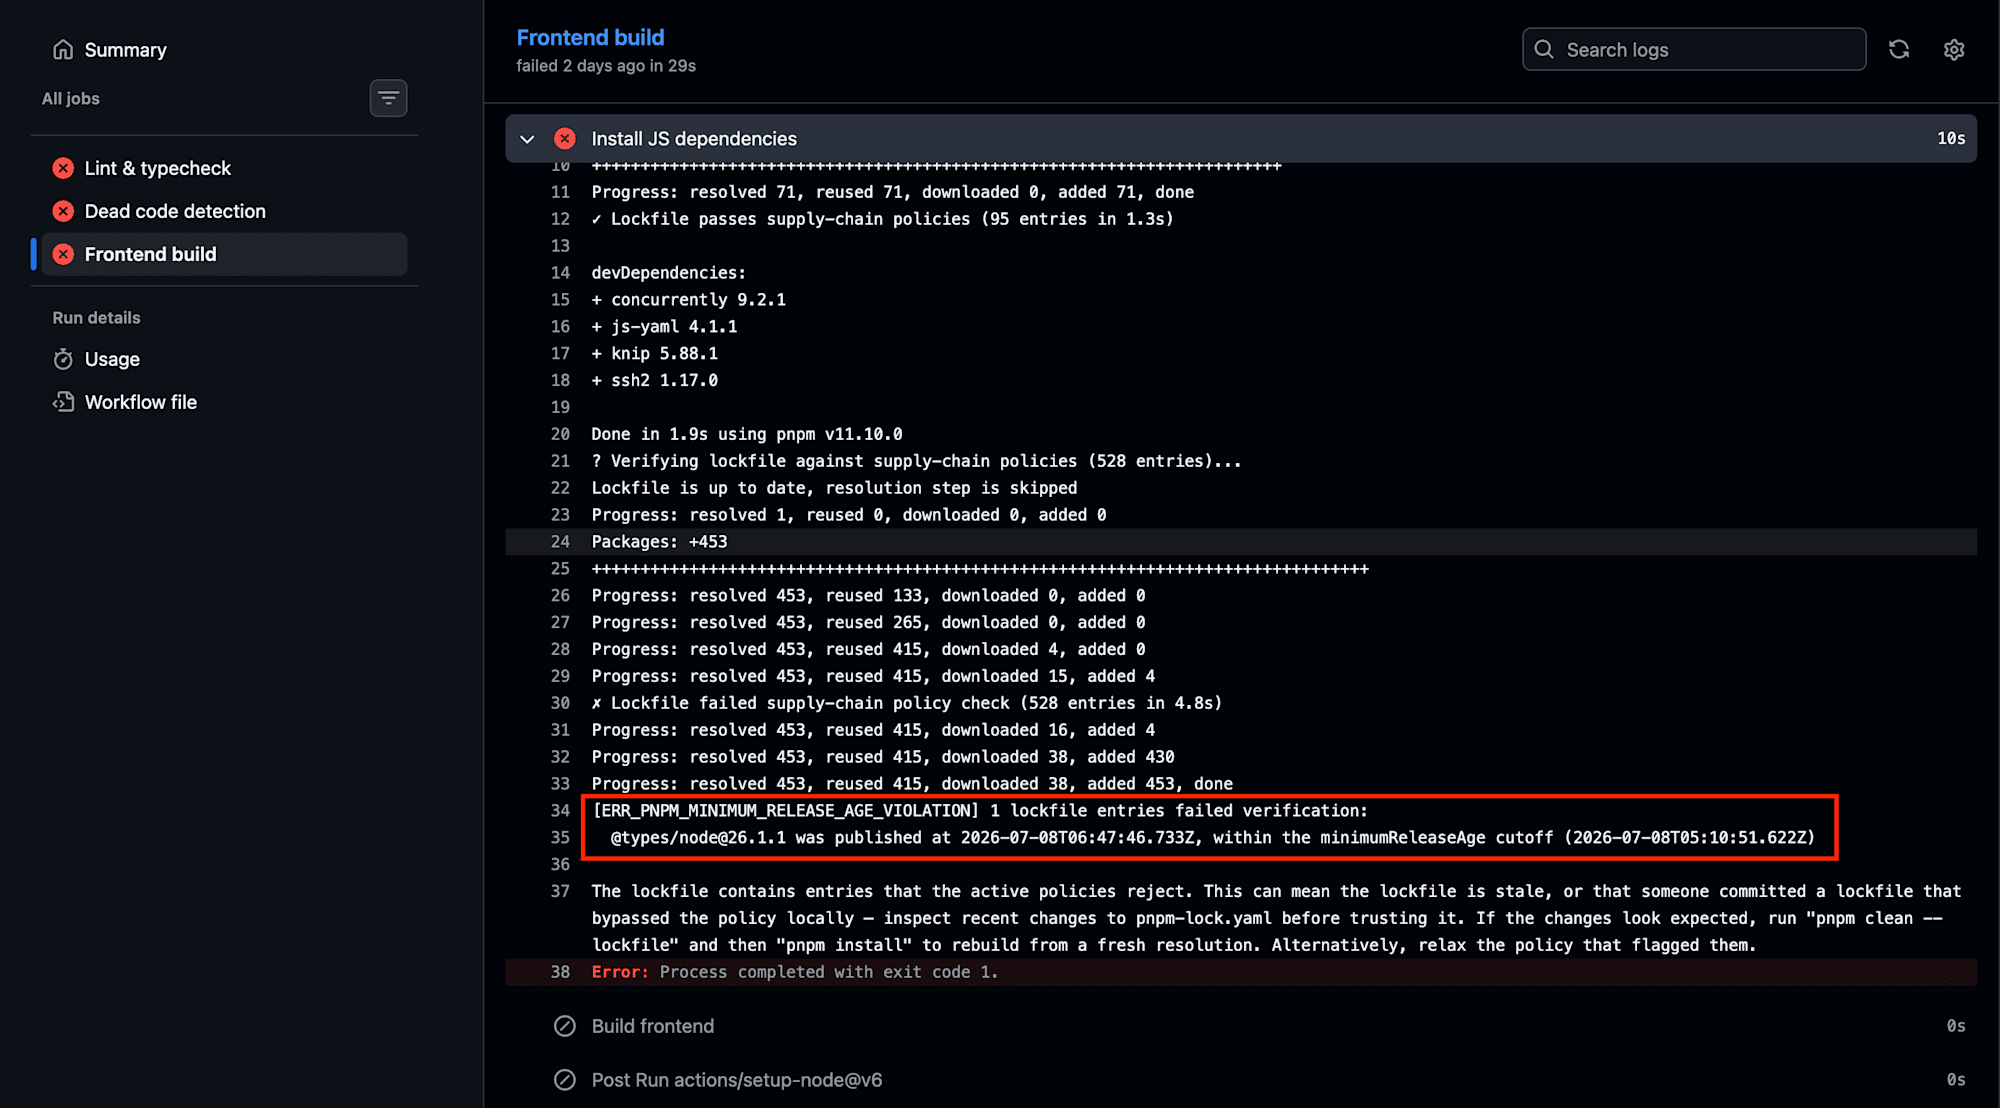Click red failure icon on Install JS dependencies
Viewport: 2000px width, 1108px height.
pyautogui.click(x=565, y=138)
